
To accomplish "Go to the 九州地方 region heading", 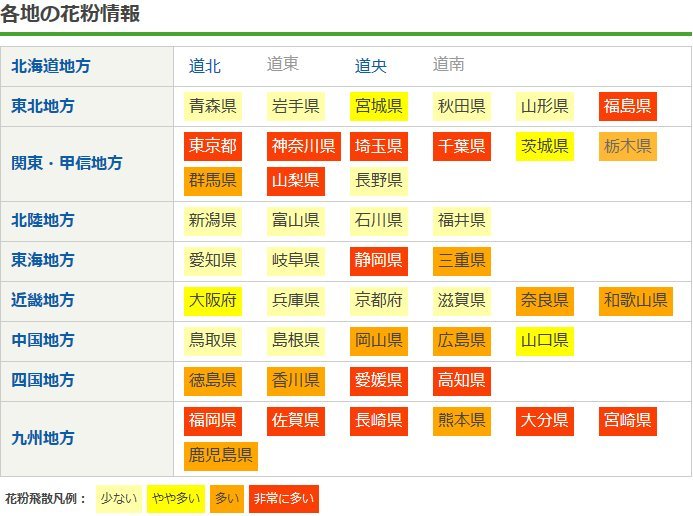I will tap(42, 438).
